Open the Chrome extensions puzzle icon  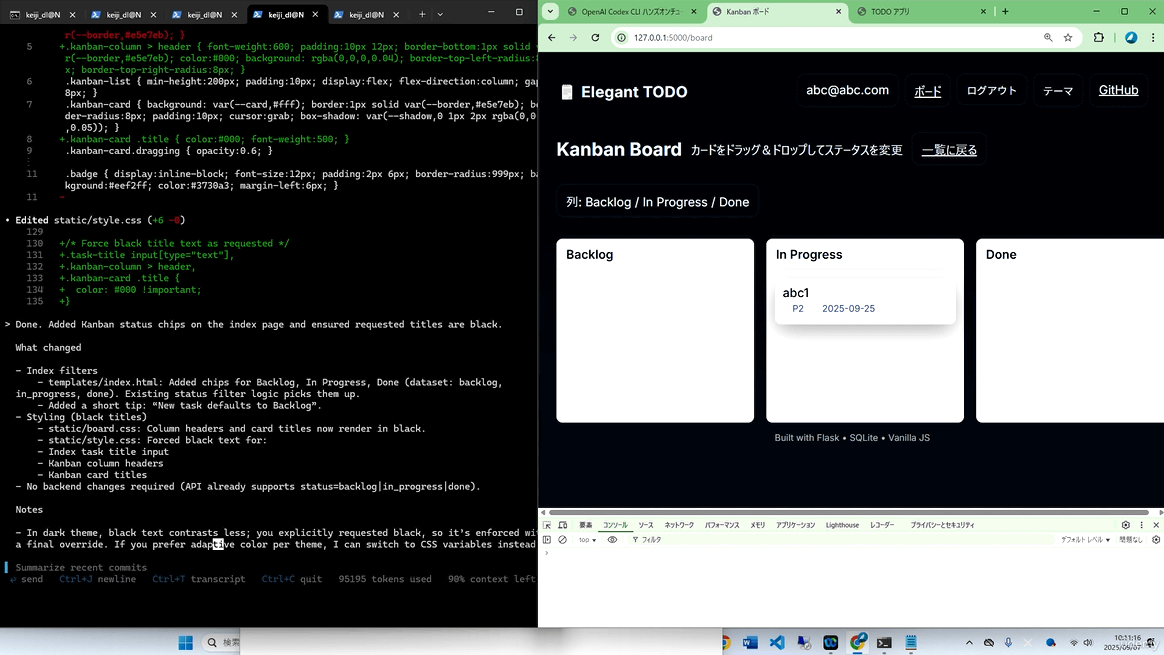pos(1098,38)
